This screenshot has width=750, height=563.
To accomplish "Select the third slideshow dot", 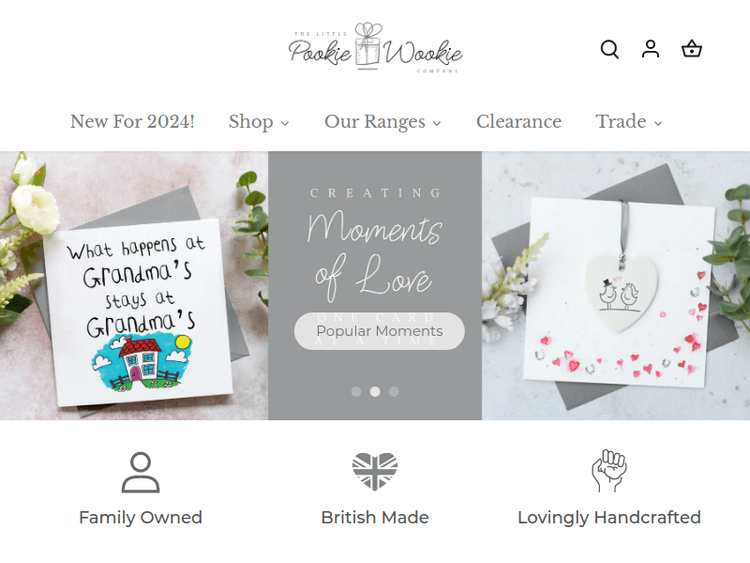I will (x=394, y=392).
